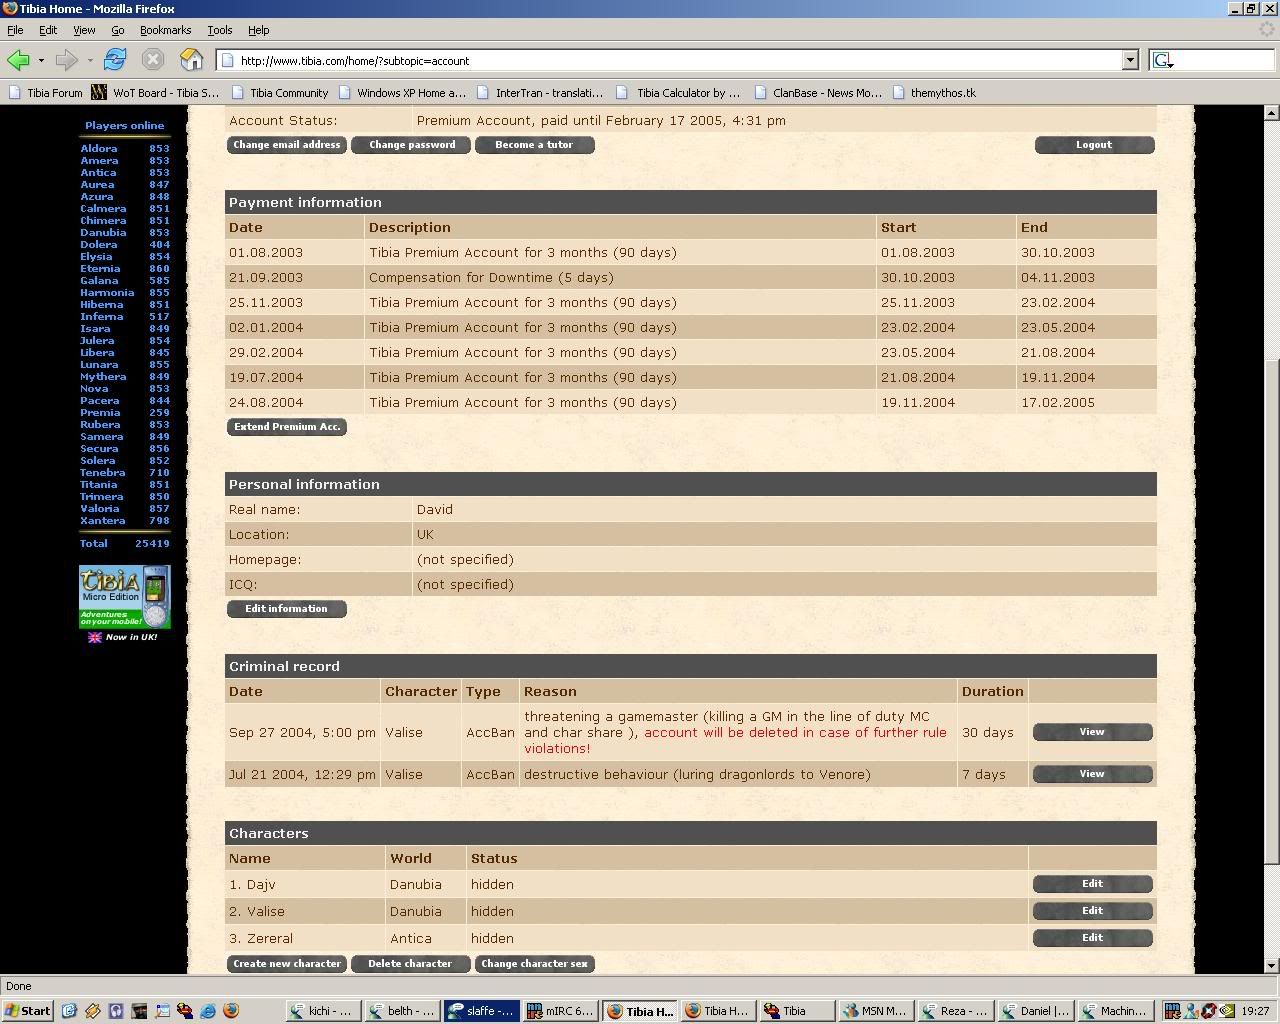The image size is (1280, 1024).
Task: Launch Tibia client from Quick Launch
Action: pyautogui.click(x=185, y=1011)
